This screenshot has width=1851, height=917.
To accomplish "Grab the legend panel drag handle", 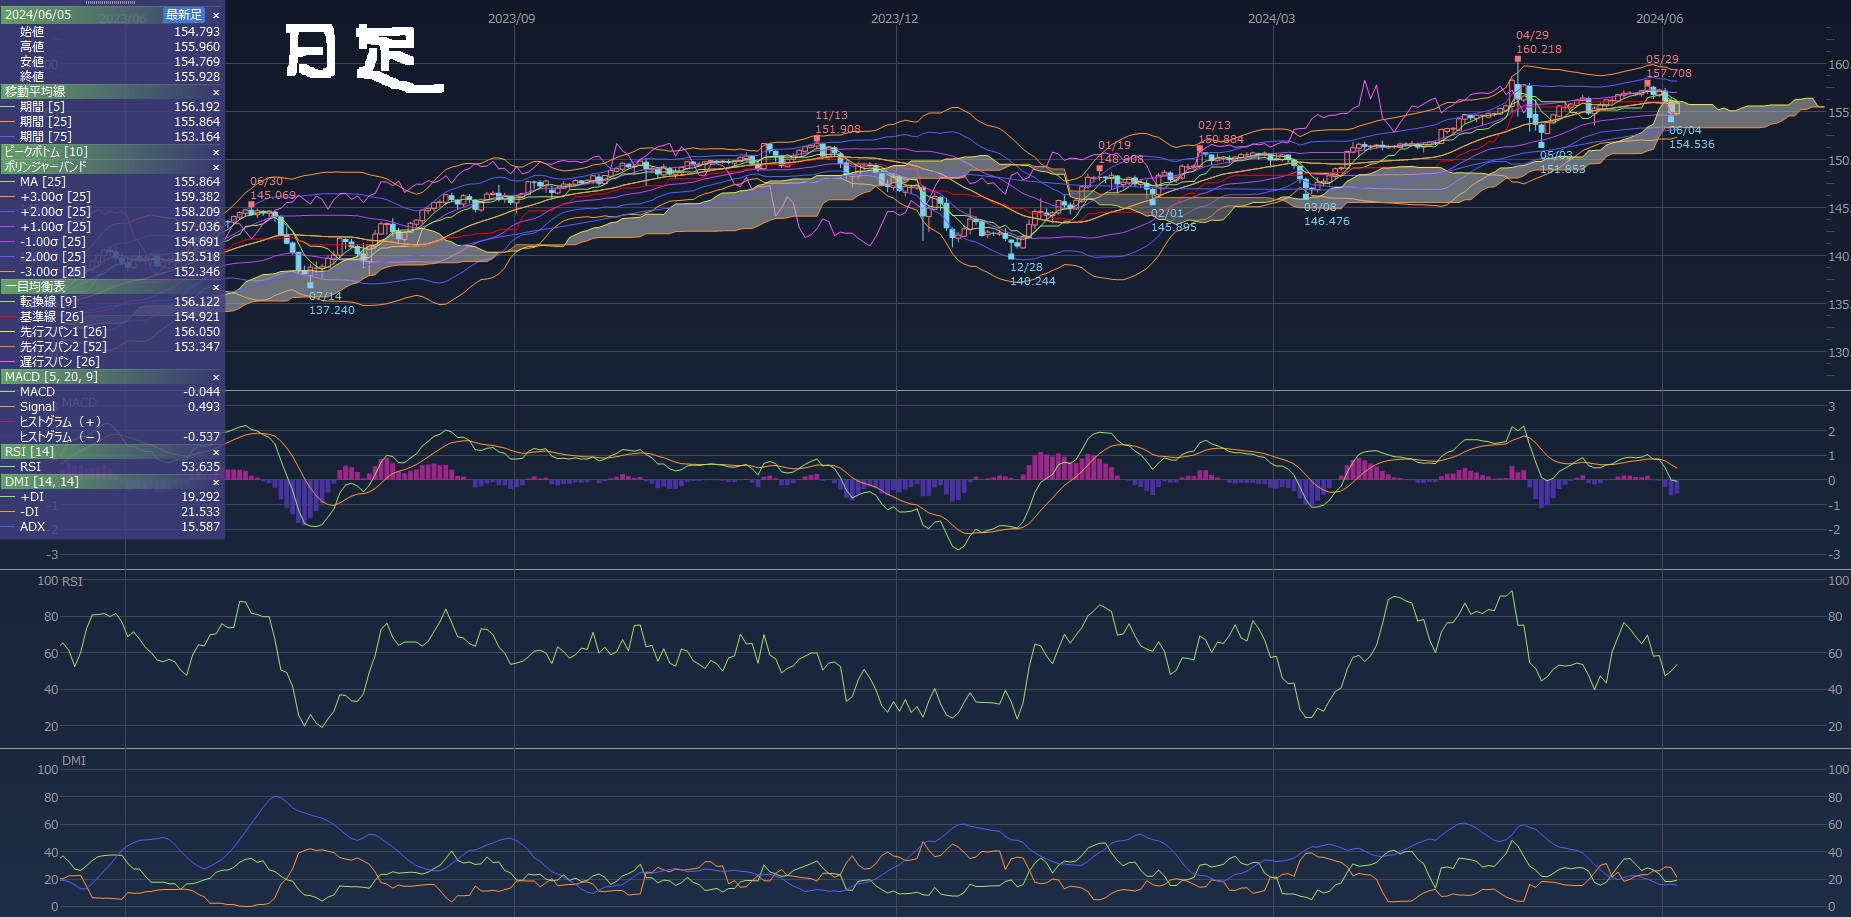I will (x=111, y=3).
